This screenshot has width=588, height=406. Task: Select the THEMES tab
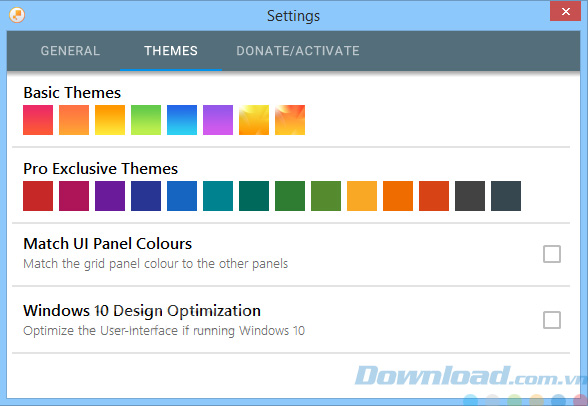[x=171, y=51]
